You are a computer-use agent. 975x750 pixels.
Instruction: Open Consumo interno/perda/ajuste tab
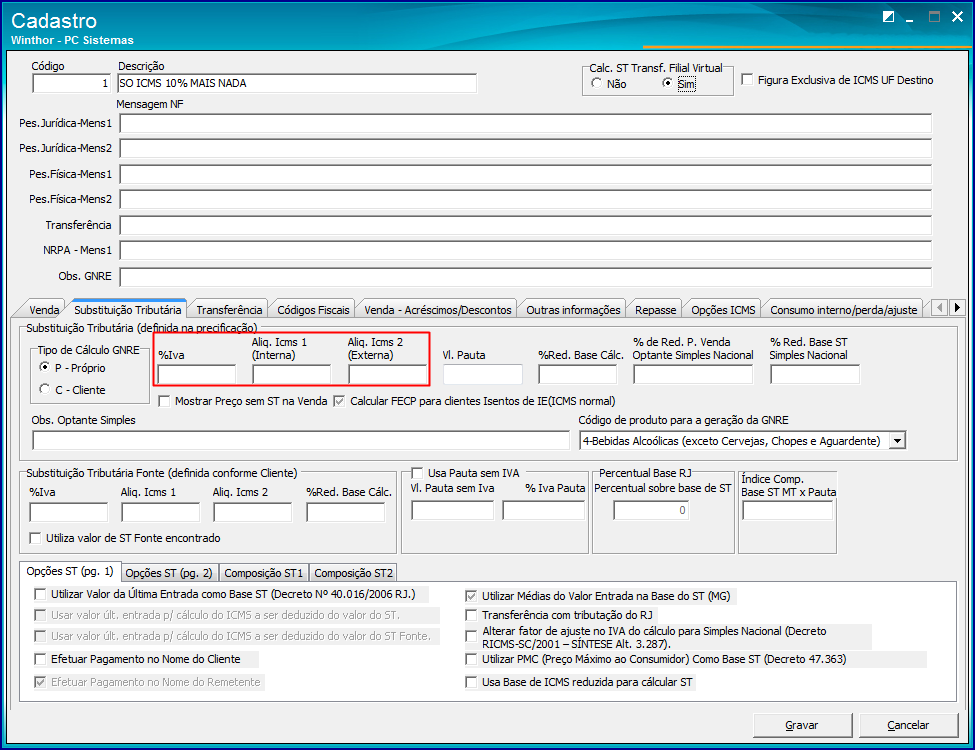844,310
